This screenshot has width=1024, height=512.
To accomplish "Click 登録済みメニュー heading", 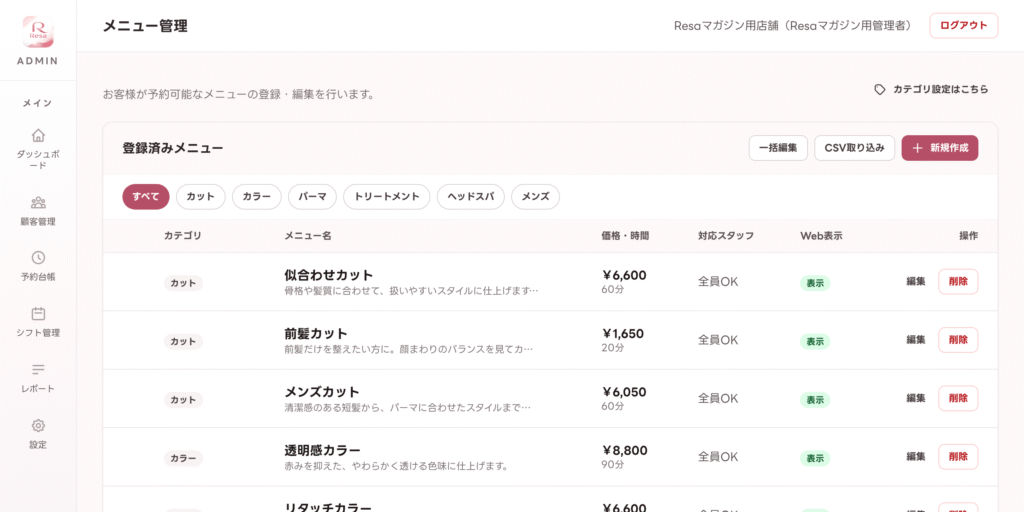I will pos(173,148).
